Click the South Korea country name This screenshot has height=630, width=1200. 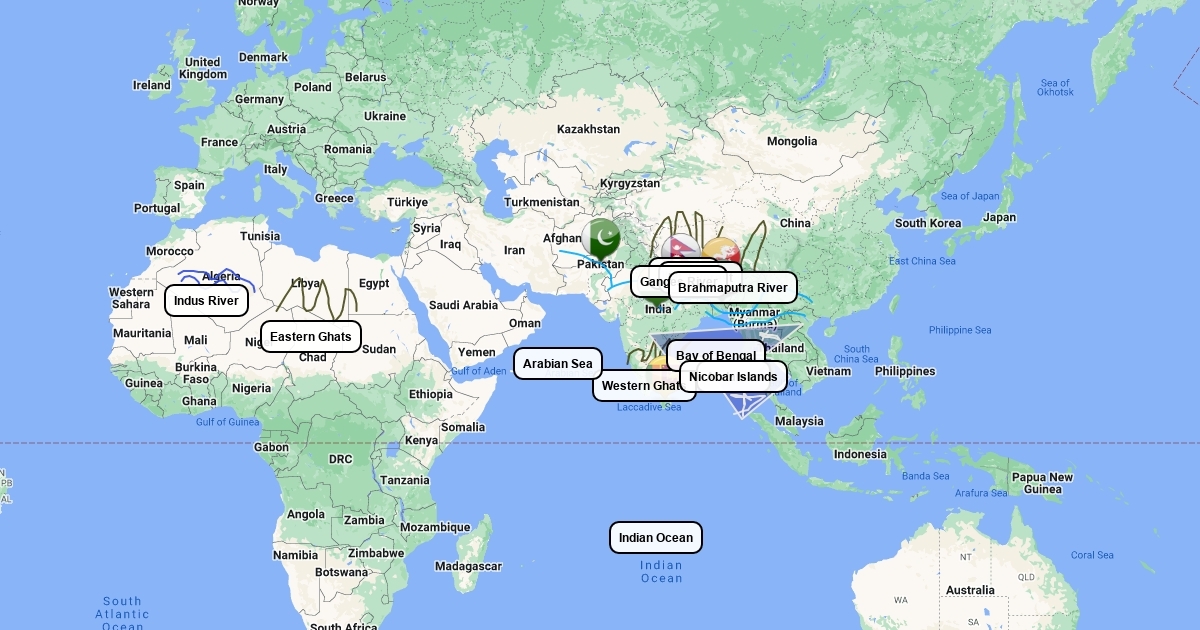(x=928, y=223)
